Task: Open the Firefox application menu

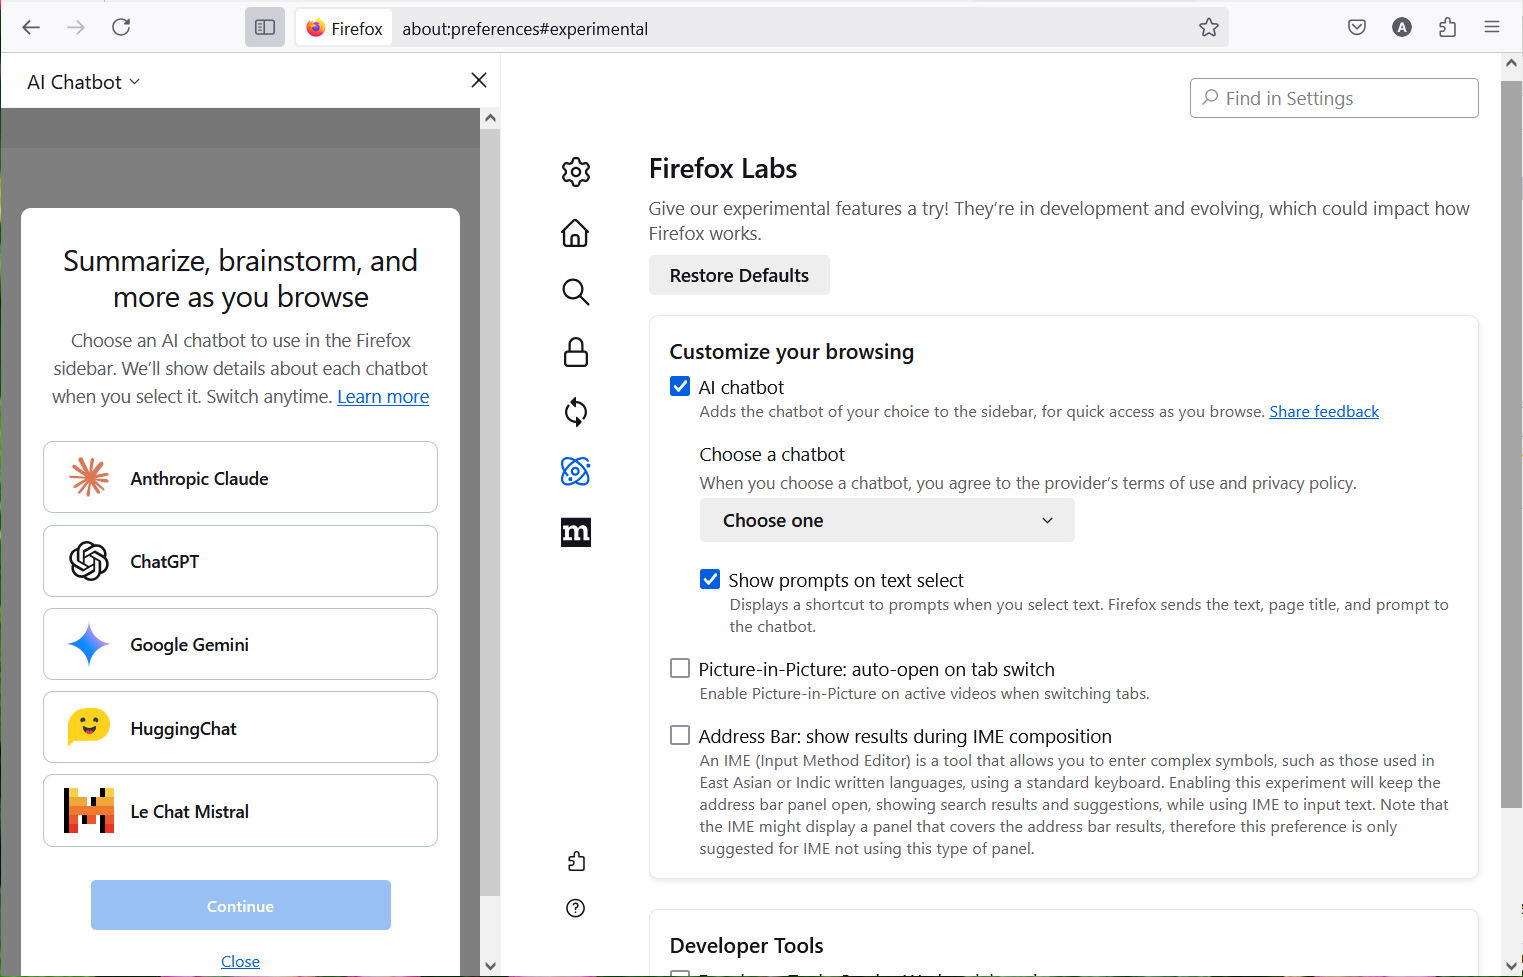Action: point(1492,27)
